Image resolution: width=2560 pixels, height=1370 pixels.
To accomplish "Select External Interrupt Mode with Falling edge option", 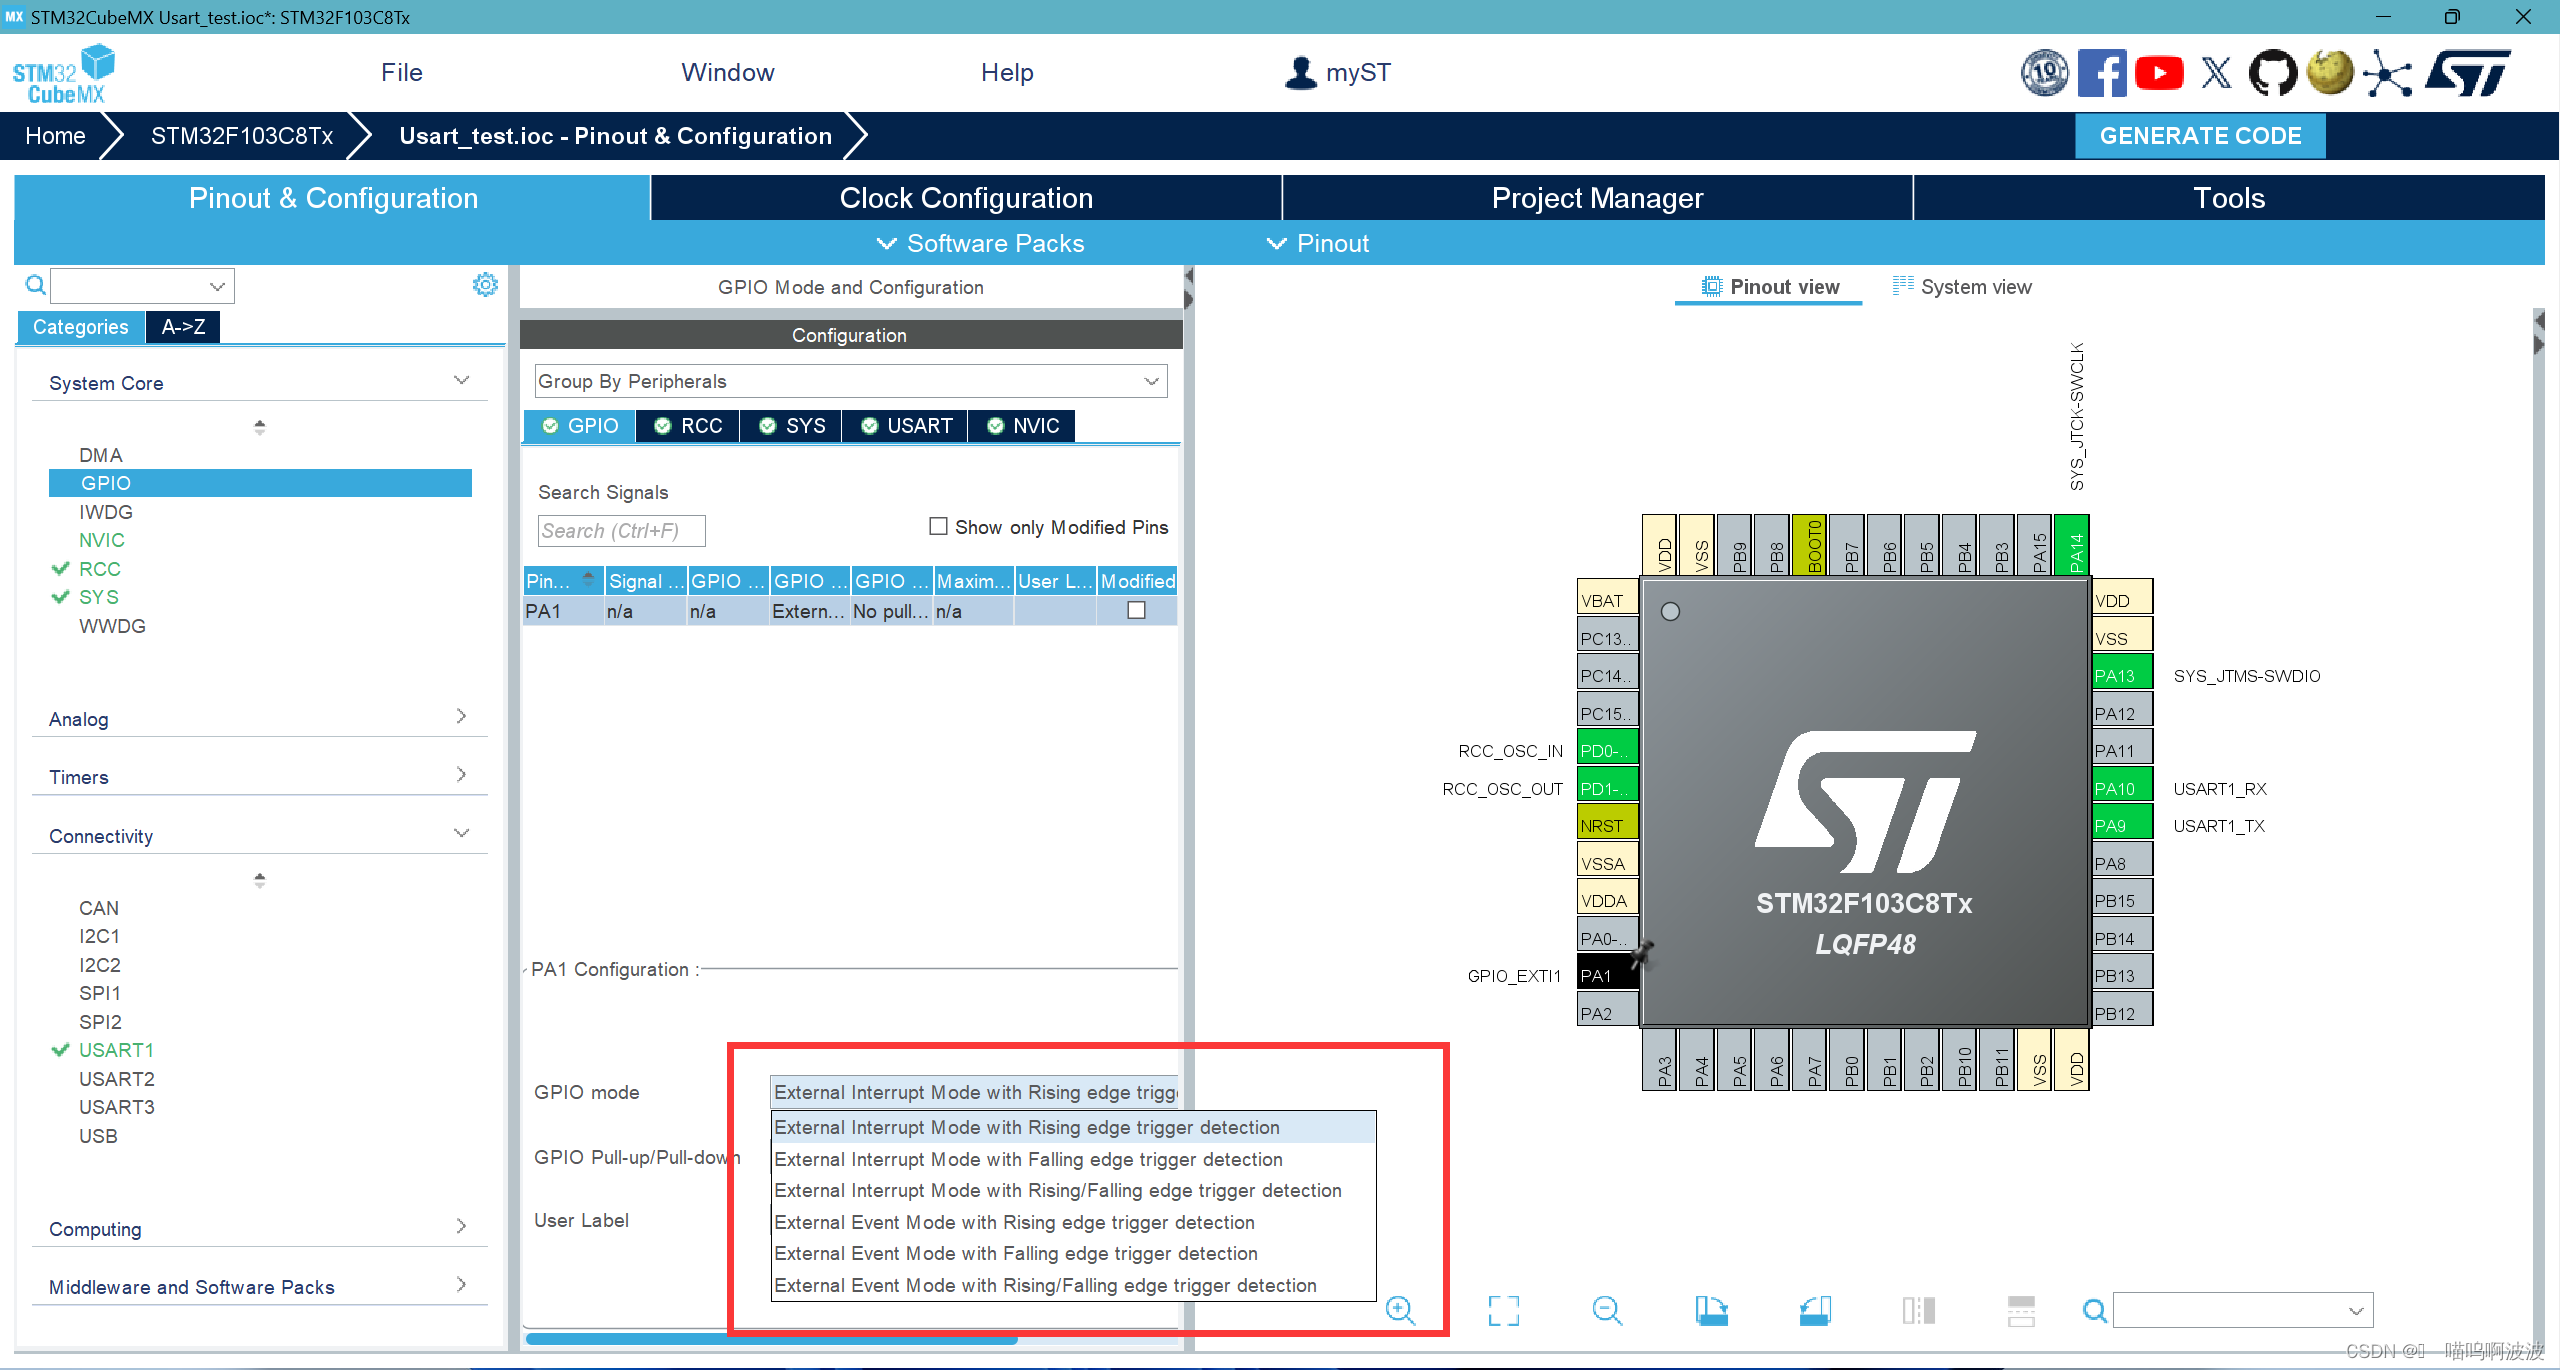I will [x=1028, y=1159].
